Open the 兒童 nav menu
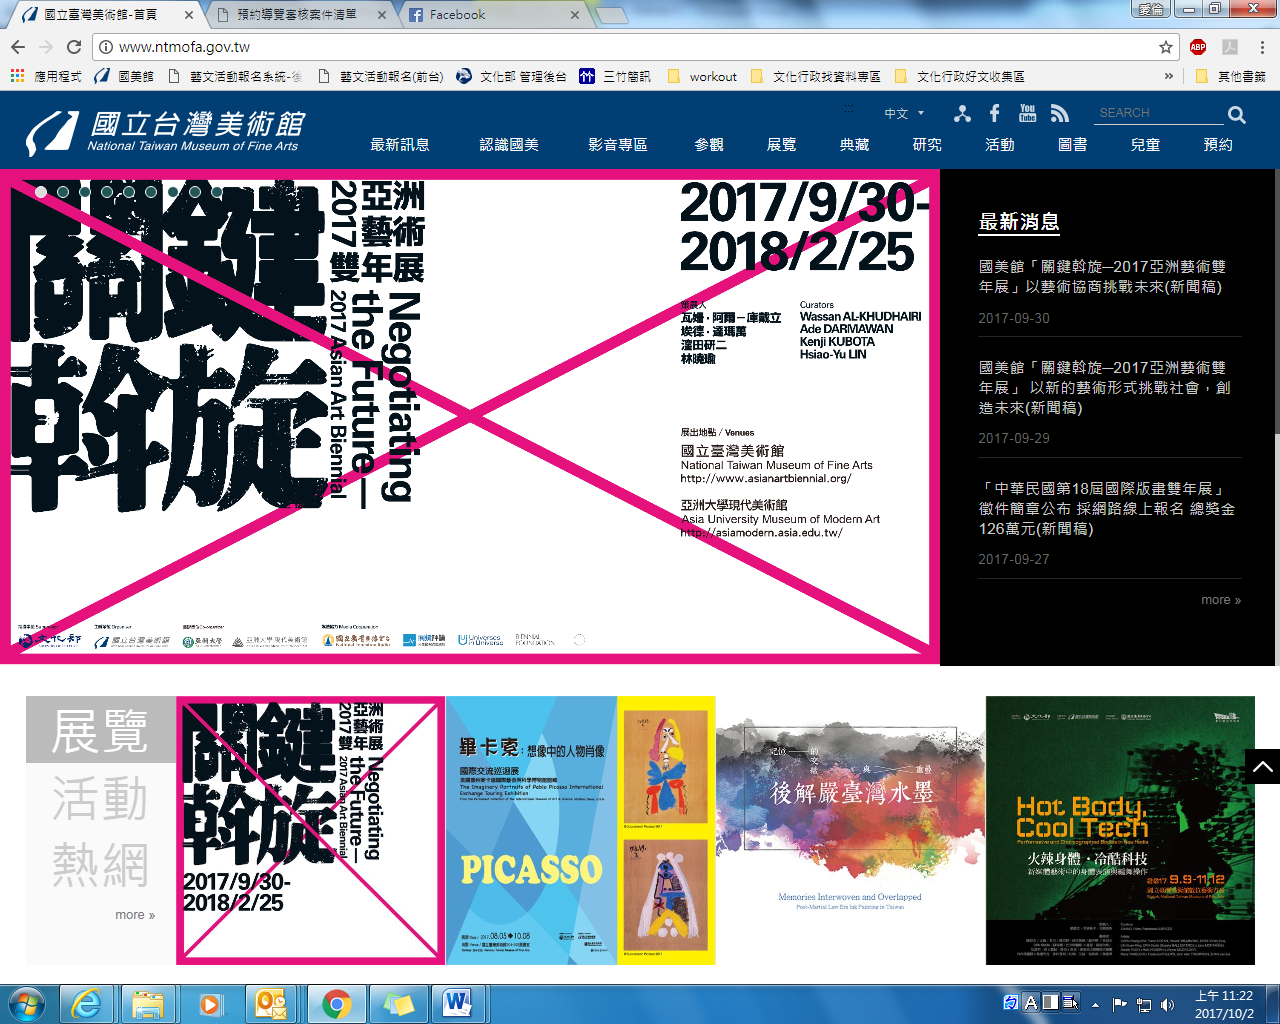The width and height of the screenshot is (1280, 1024). pyautogui.click(x=1145, y=145)
